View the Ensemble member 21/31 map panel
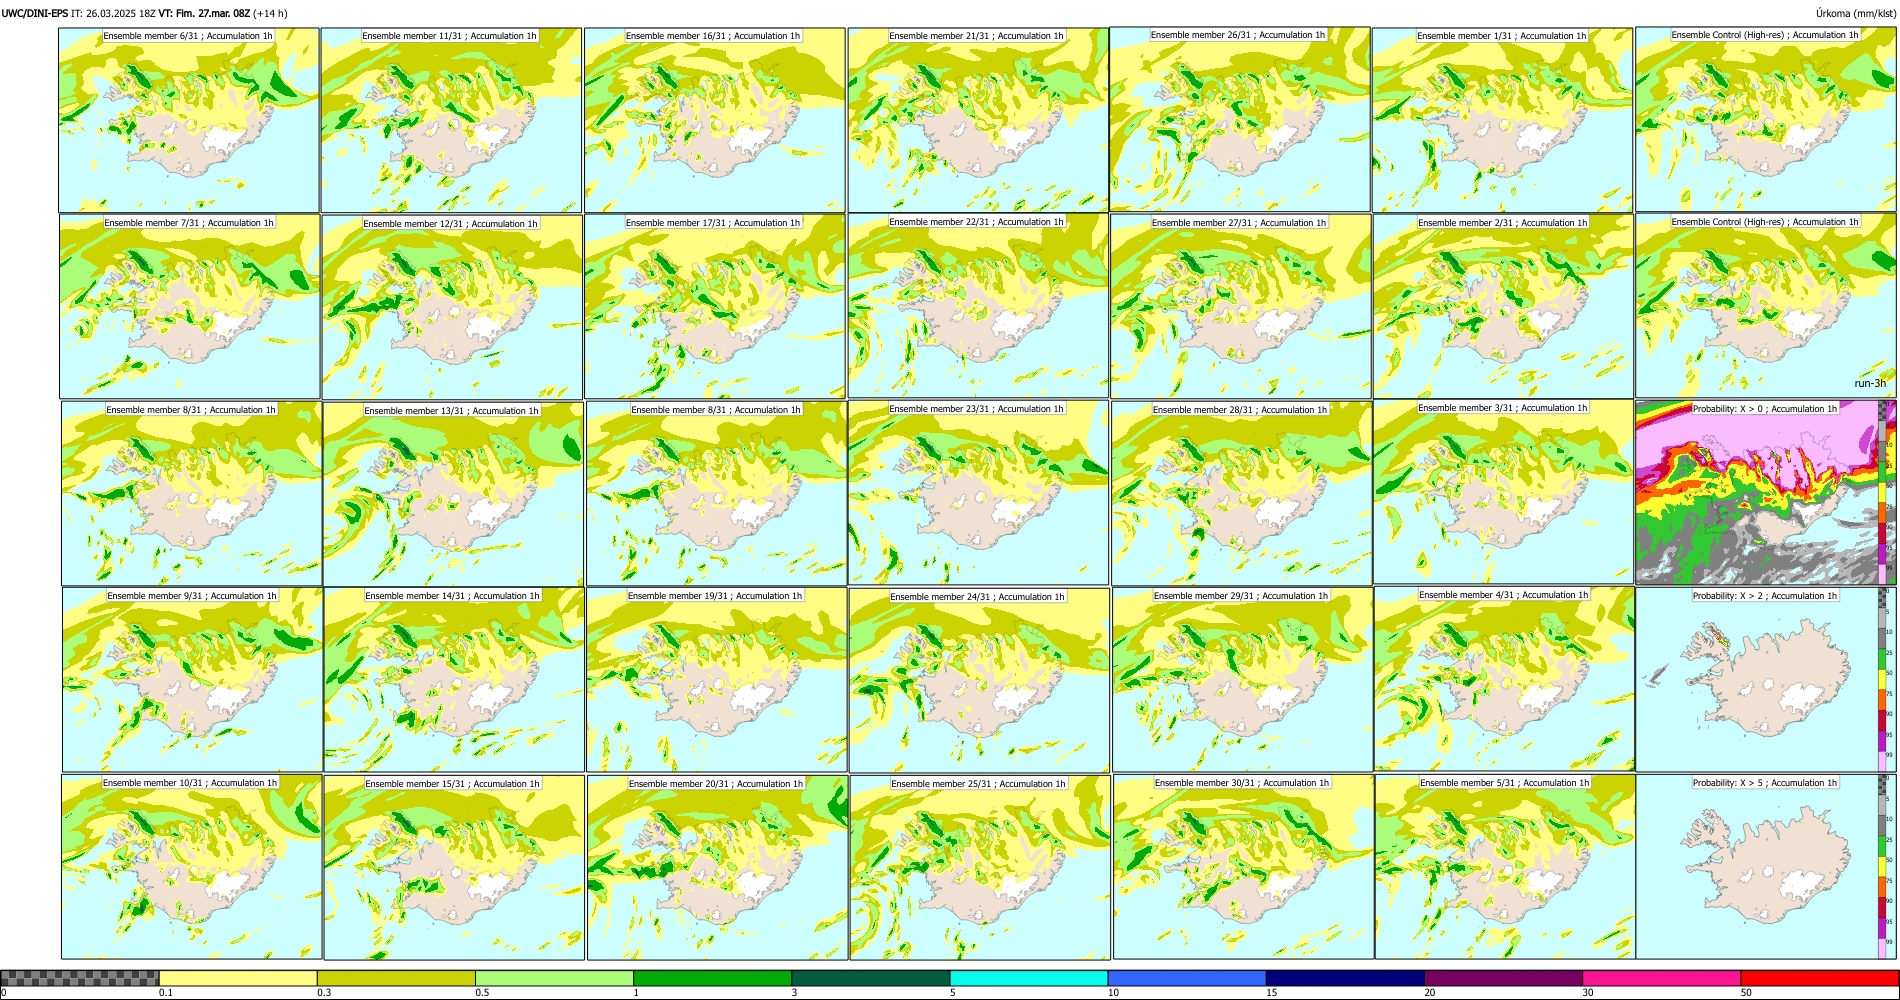 (978, 120)
